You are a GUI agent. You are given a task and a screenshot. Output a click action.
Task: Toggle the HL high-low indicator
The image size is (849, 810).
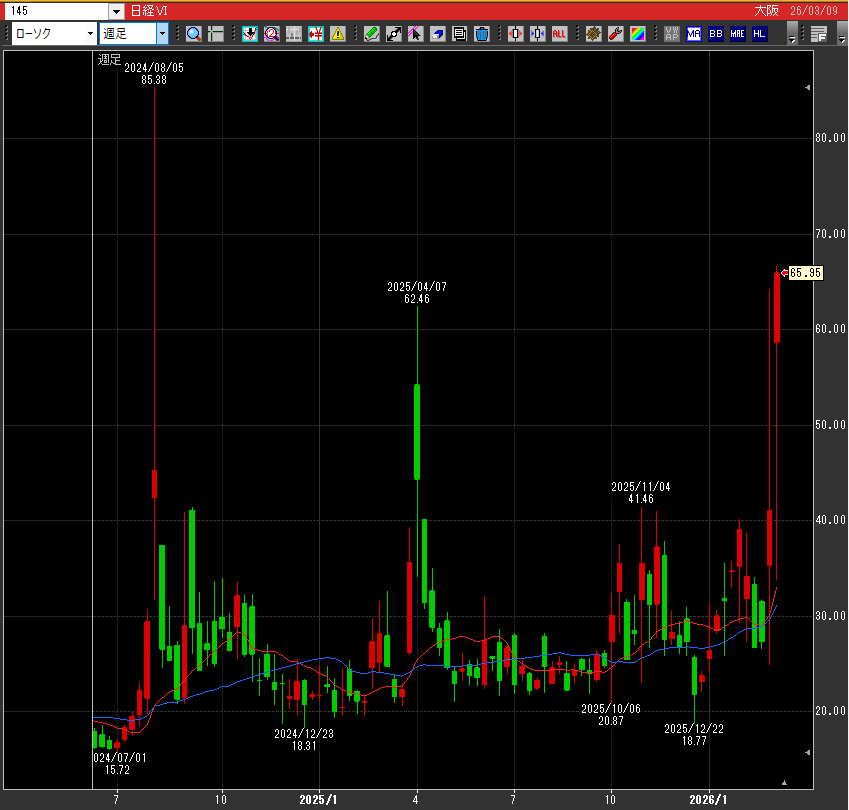759,34
